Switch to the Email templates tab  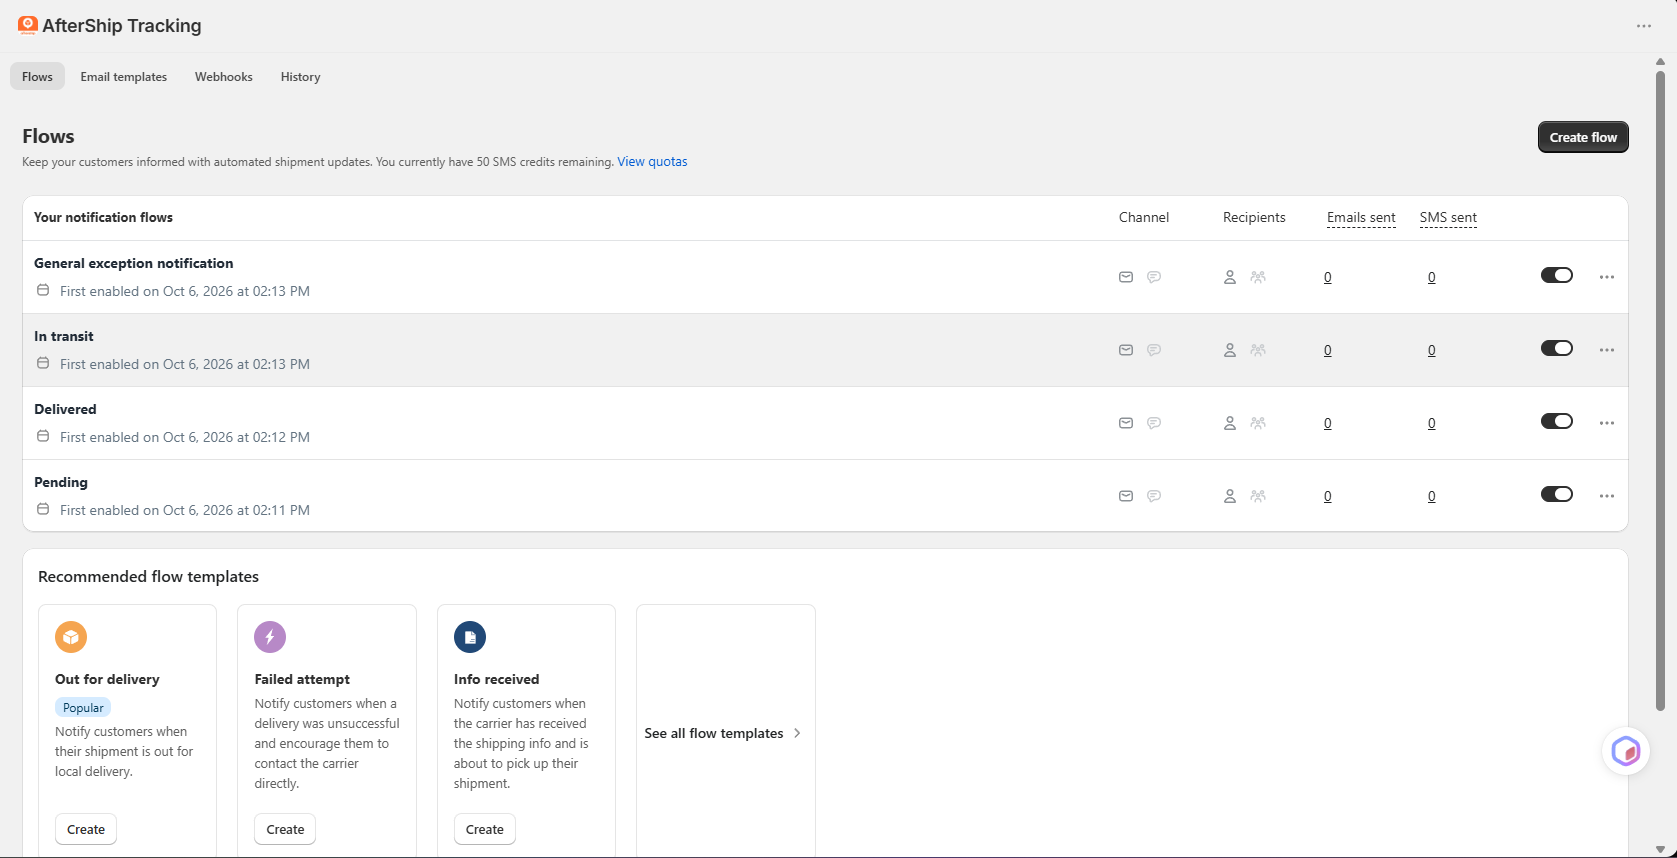pos(124,77)
